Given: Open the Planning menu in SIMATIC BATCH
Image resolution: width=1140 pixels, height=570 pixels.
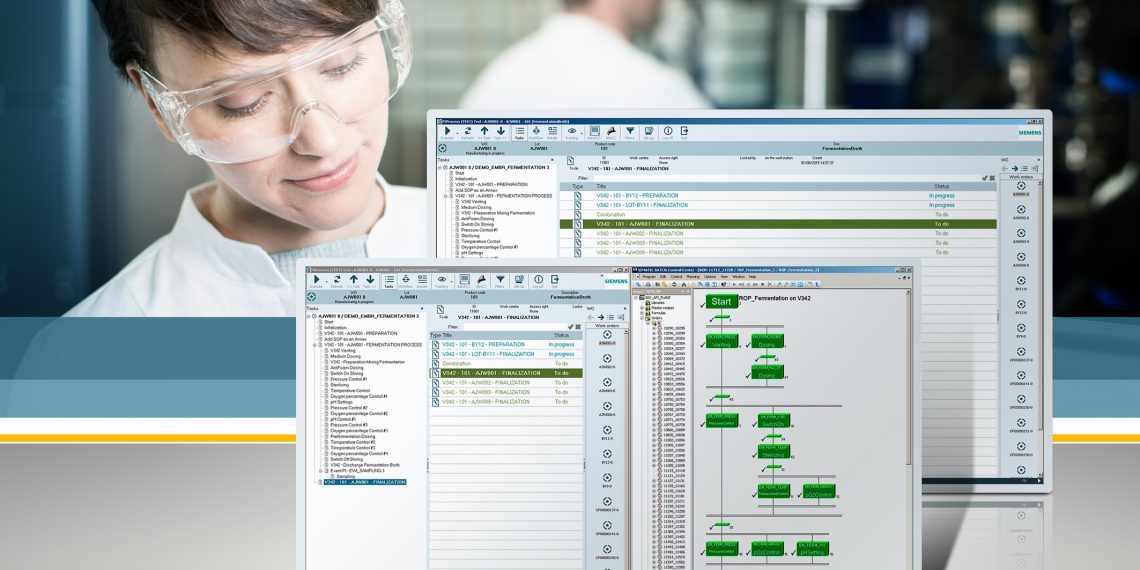Looking at the screenshot, I should pos(692,276).
